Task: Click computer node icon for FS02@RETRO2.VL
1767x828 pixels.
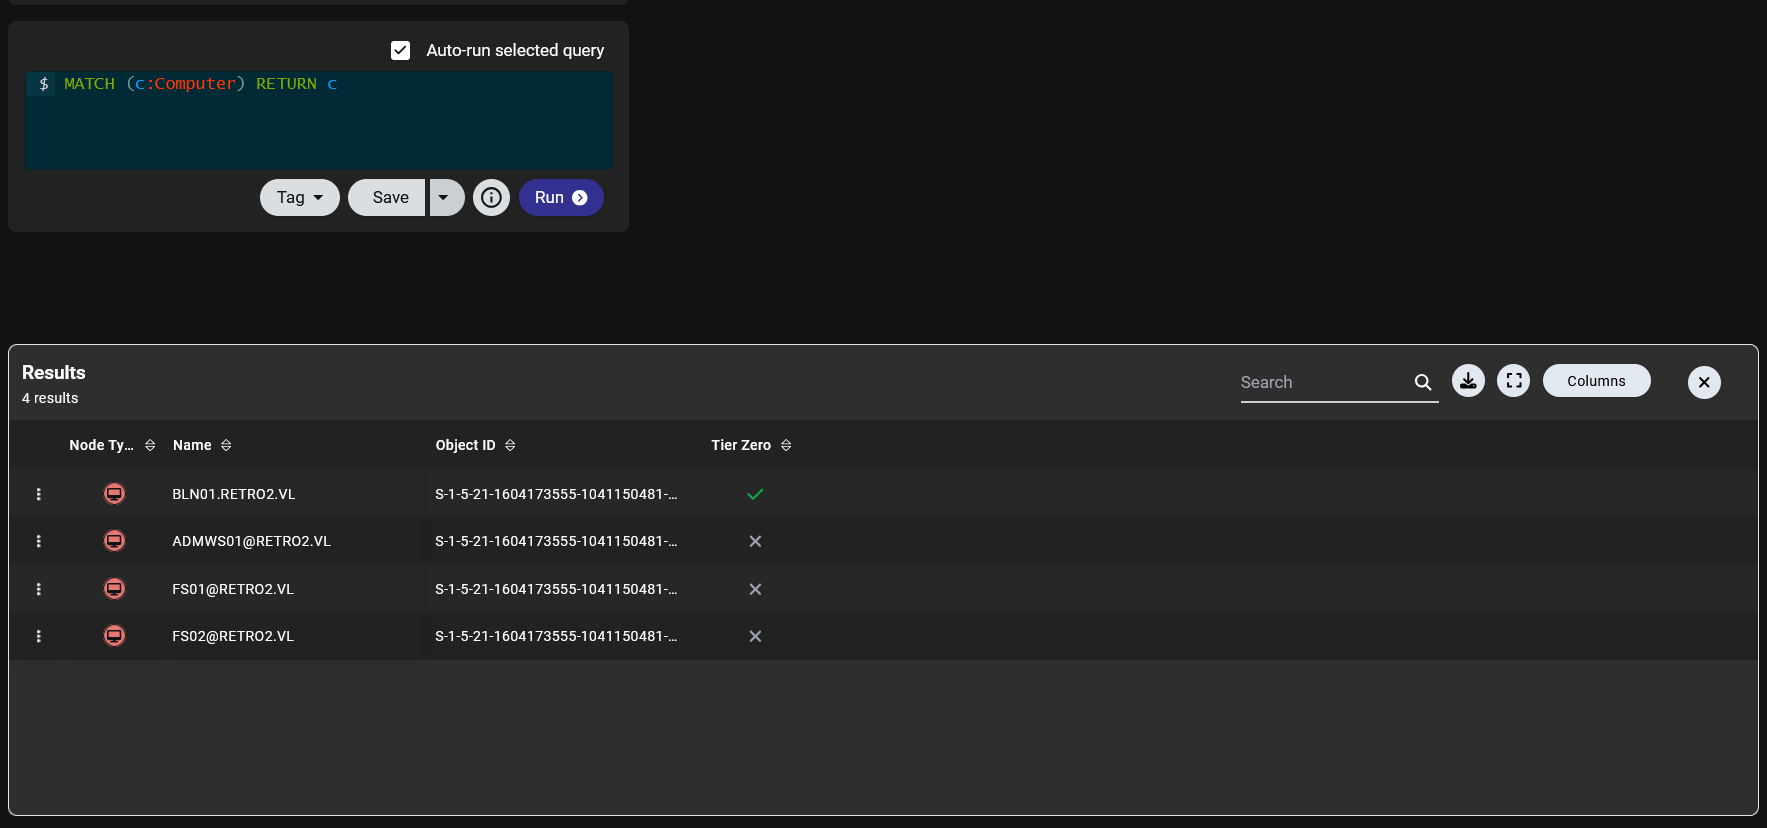Action: pyautogui.click(x=115, y=635)
